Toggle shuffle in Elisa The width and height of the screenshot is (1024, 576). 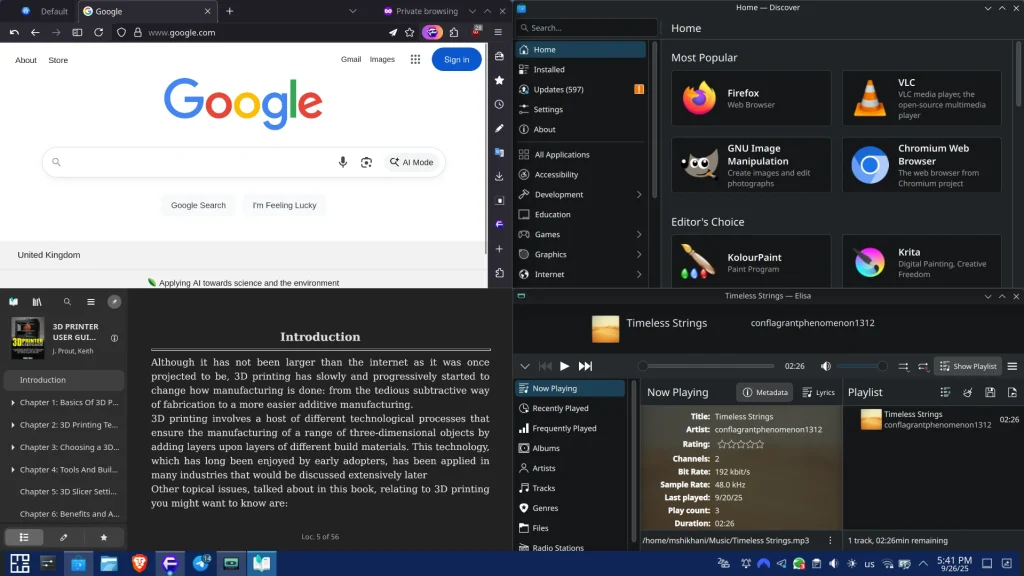[x=903, y=366]
